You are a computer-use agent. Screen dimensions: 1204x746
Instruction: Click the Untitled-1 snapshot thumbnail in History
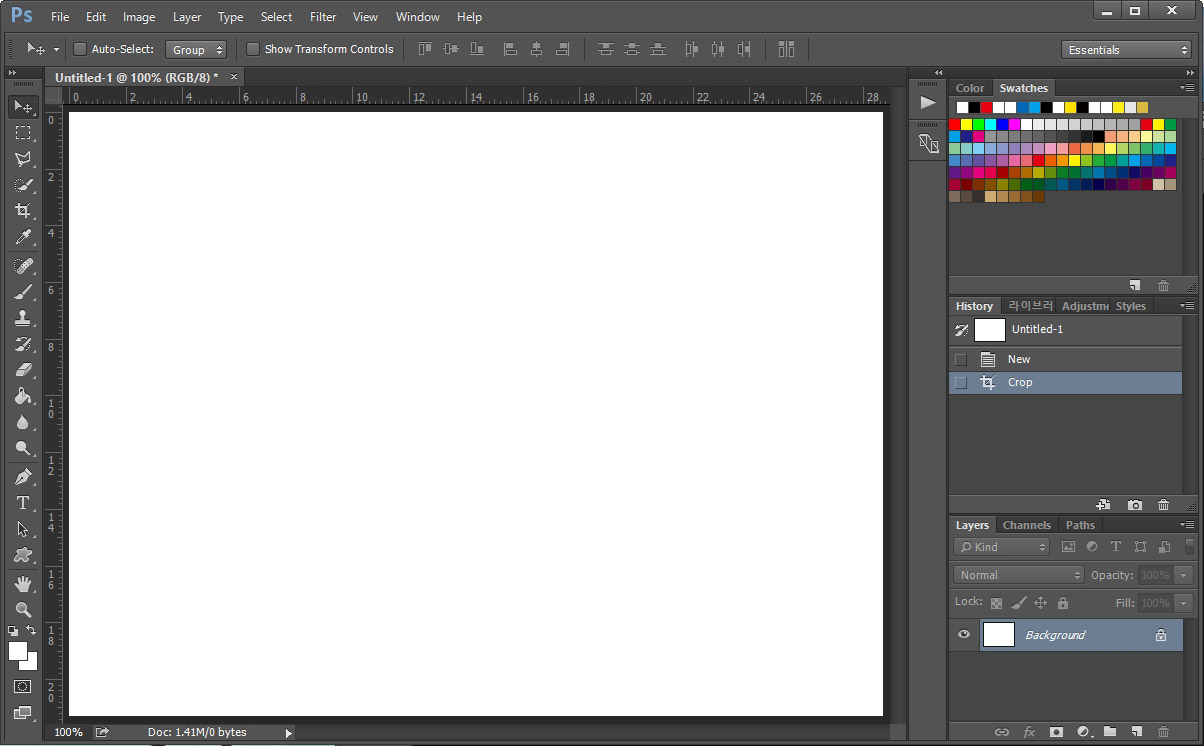click(x=990, y=330)
